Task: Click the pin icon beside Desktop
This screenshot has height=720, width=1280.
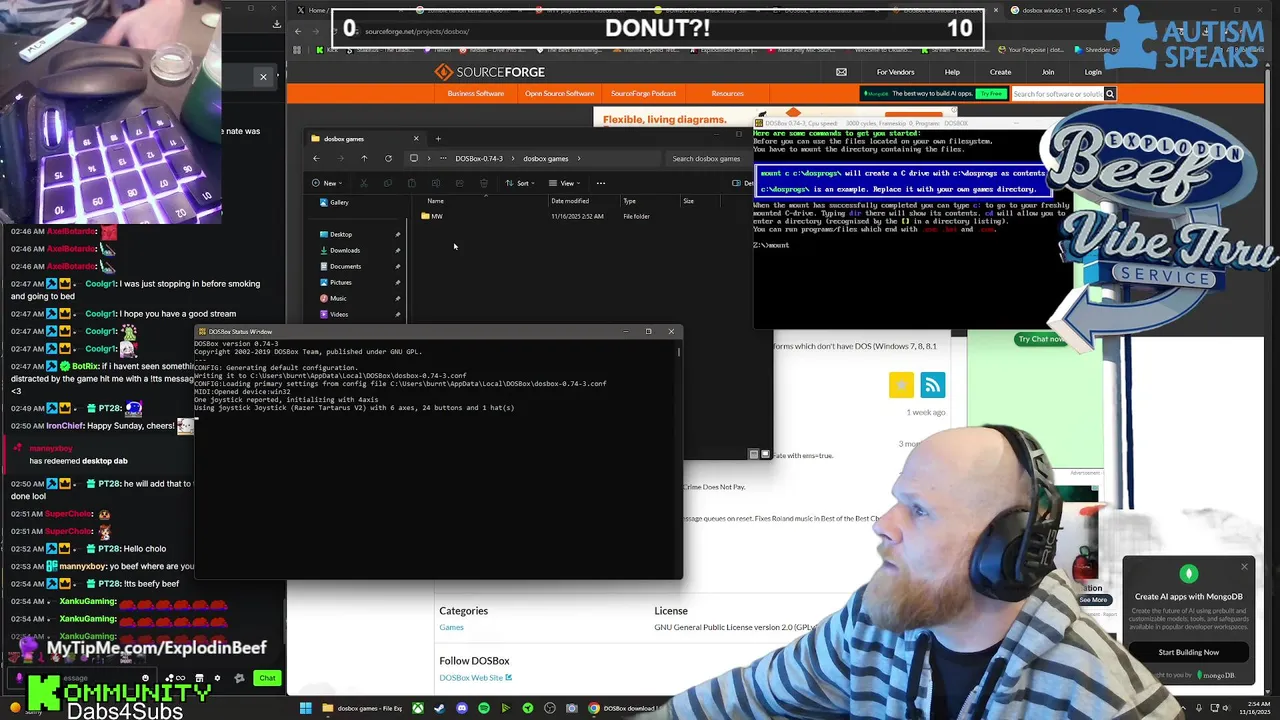Action: [398, 234]
